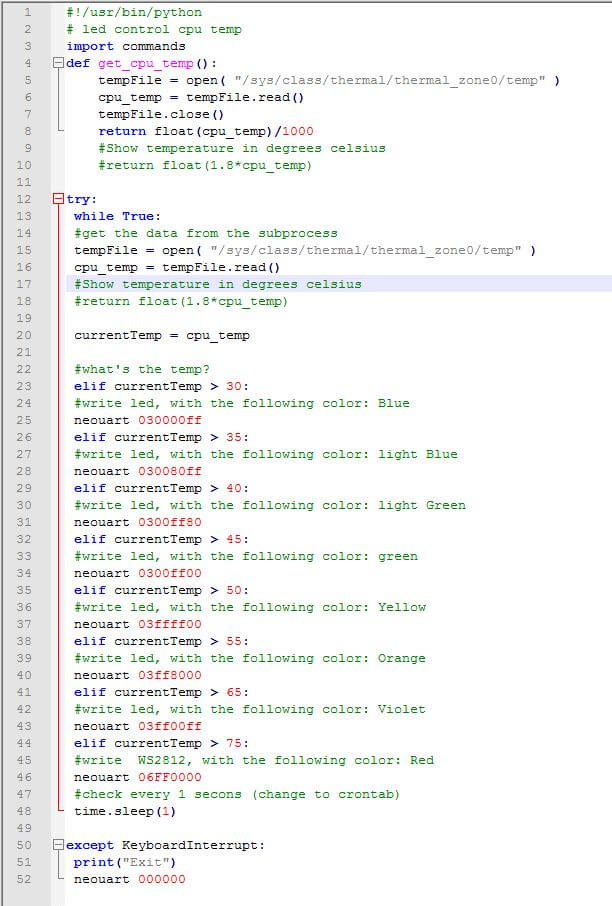612x906 pixels.
Task: Click 'elif currentTemp > 50:' line
Action: pyautogui.click(x=161, y=590)
